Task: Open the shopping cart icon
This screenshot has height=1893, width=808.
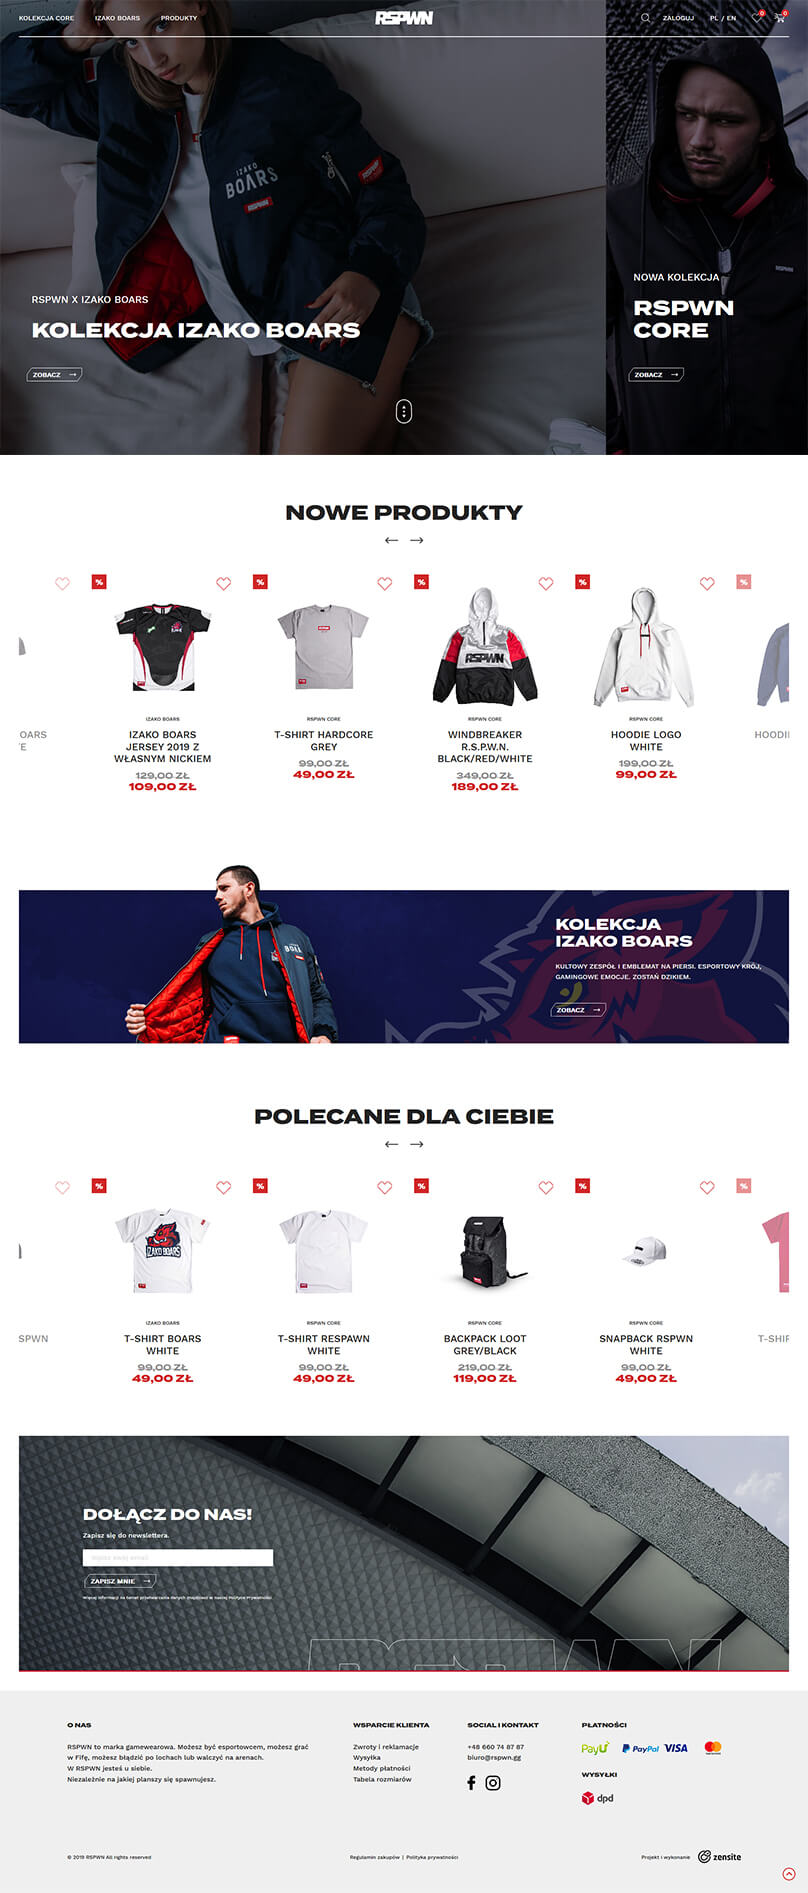Action: [x=780, y=17]
